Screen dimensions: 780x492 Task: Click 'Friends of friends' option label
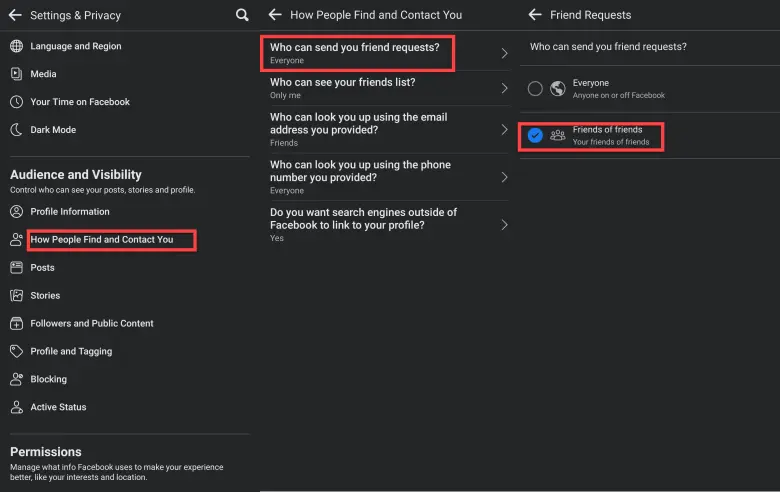point(607,129)
